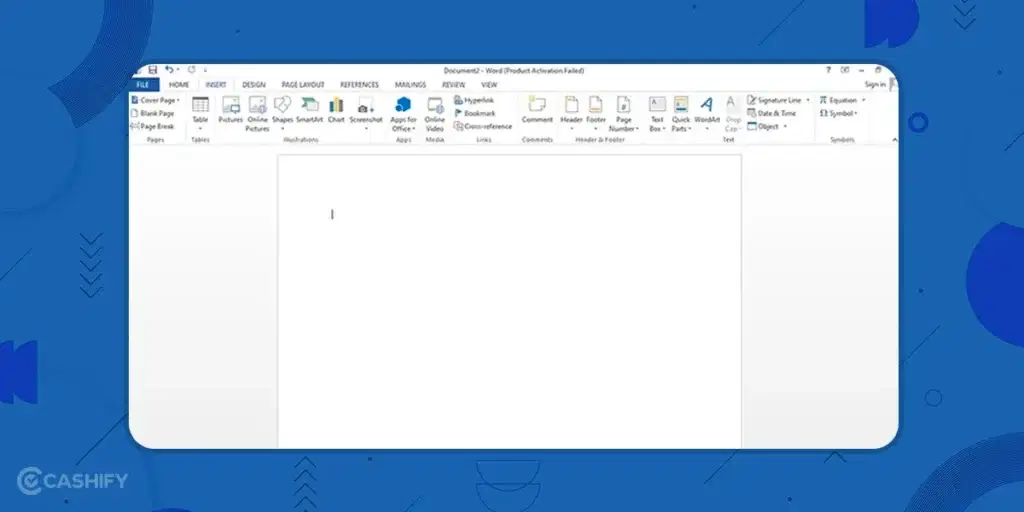Insert an Online Video
The height and width of the screenshot is (512, 1024).
pos(435,114)
